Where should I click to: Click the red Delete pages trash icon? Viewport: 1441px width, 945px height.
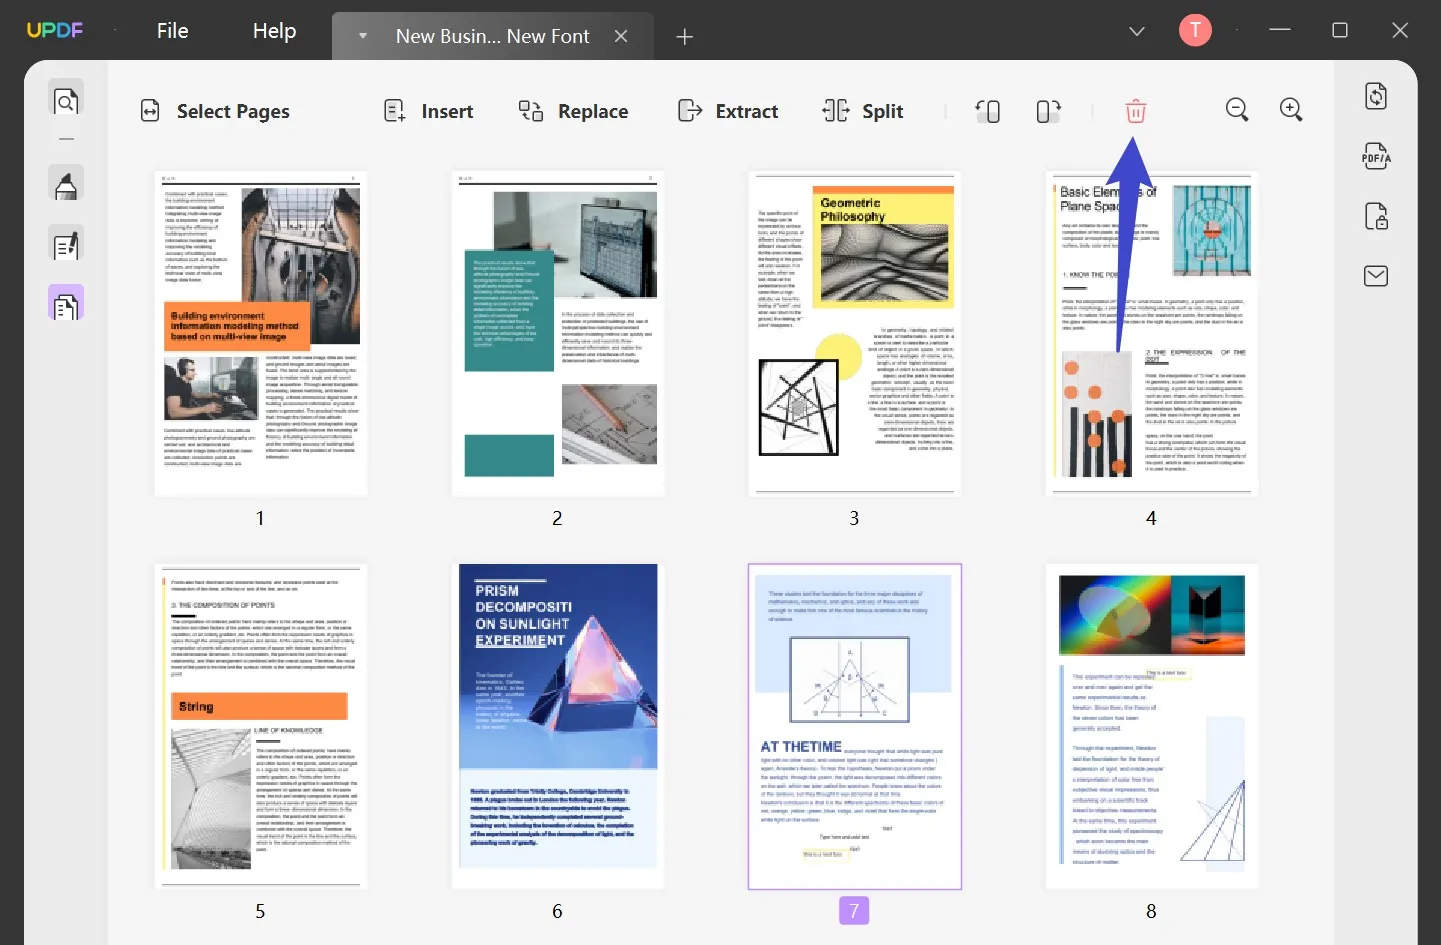[1135, 111]
